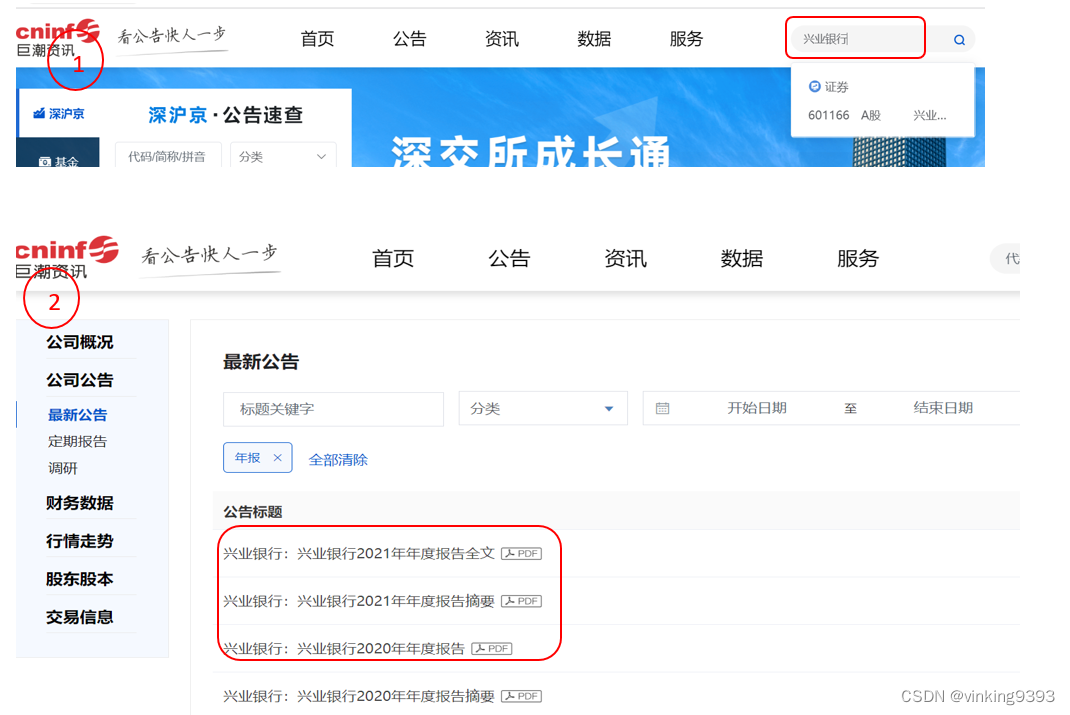Click 服务 in the top screenshot navigation
Screen dimensions: 1070x715
686,39
